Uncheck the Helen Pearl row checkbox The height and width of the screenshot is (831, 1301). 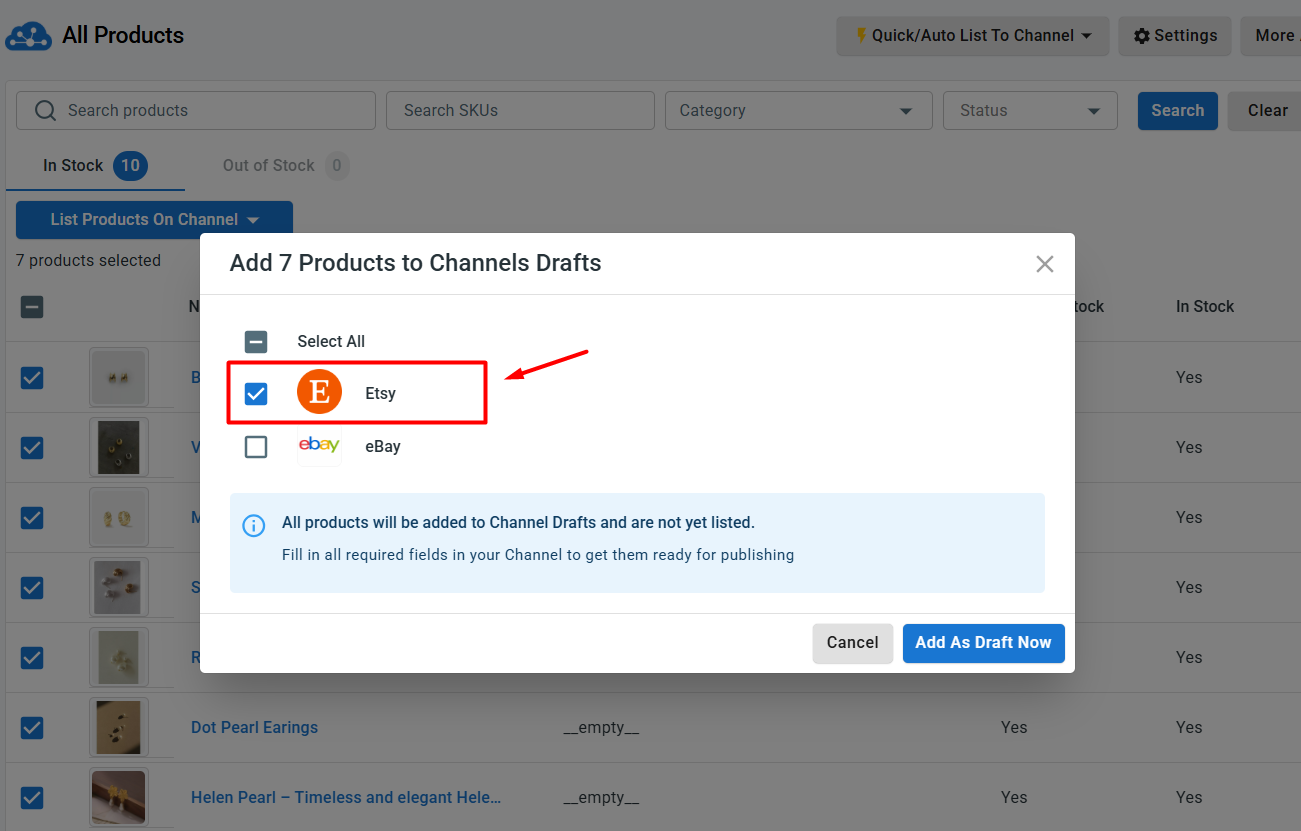32,797
